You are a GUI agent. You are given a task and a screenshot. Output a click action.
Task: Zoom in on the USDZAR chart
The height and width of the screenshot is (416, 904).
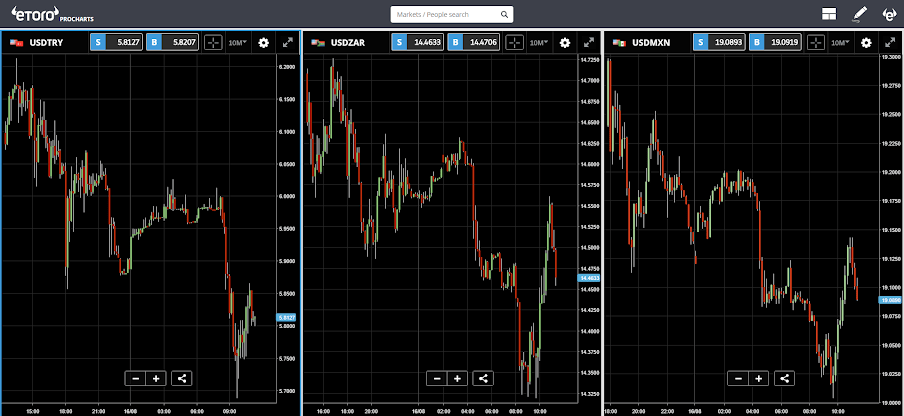click(x=457, y=378)
